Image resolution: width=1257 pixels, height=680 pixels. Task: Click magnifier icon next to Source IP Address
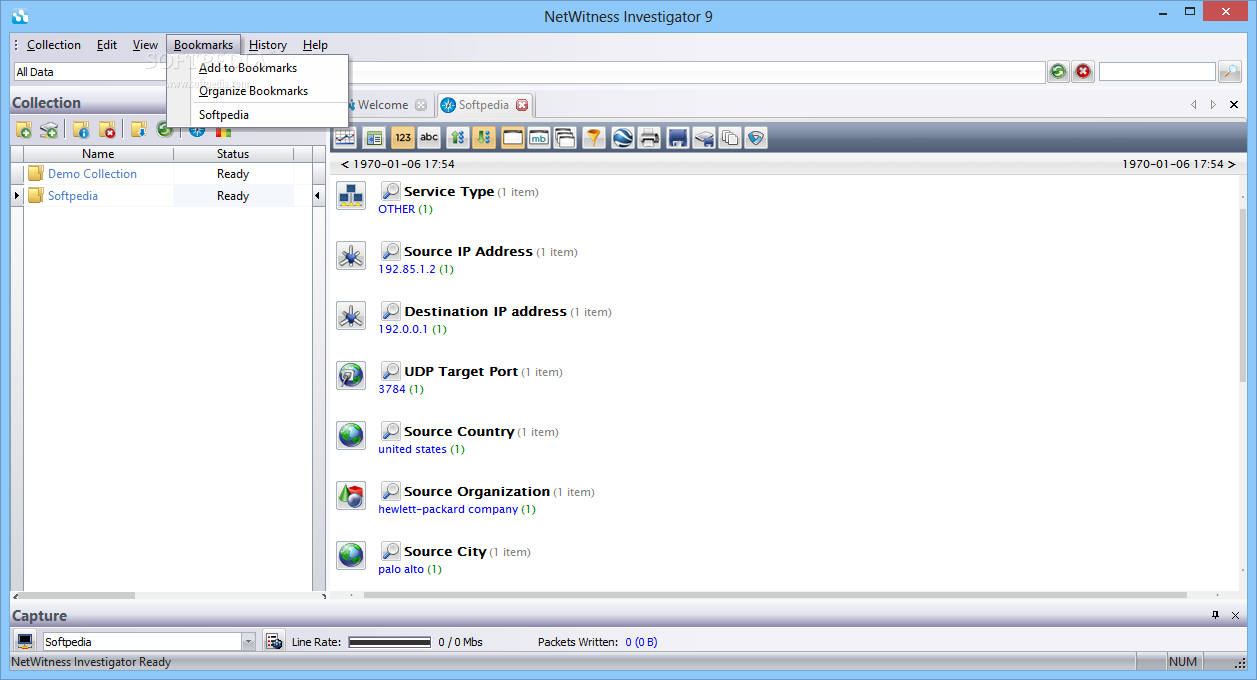[391, 251]
